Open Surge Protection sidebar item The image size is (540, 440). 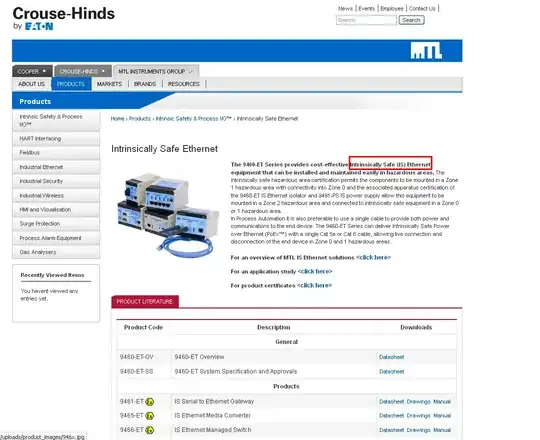click(56, 224)
